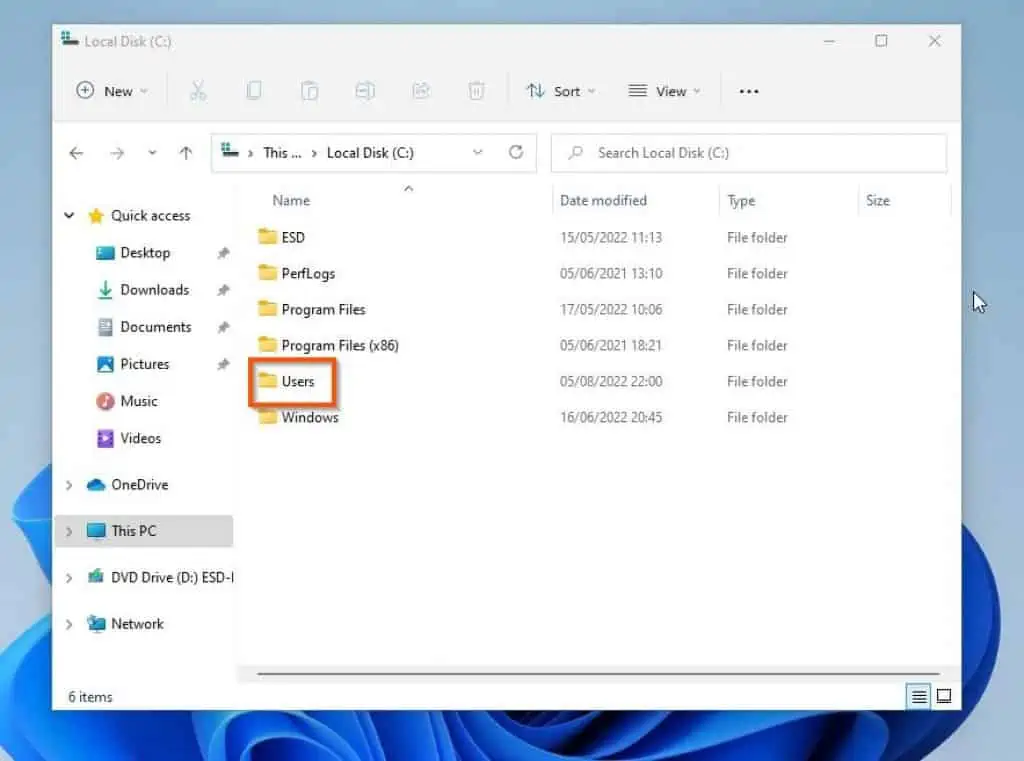Image resolution: width=1024 pixels, height=761 pixels.
Task: Expand This PC in the sidebar
Action: [x=68, y=531]
